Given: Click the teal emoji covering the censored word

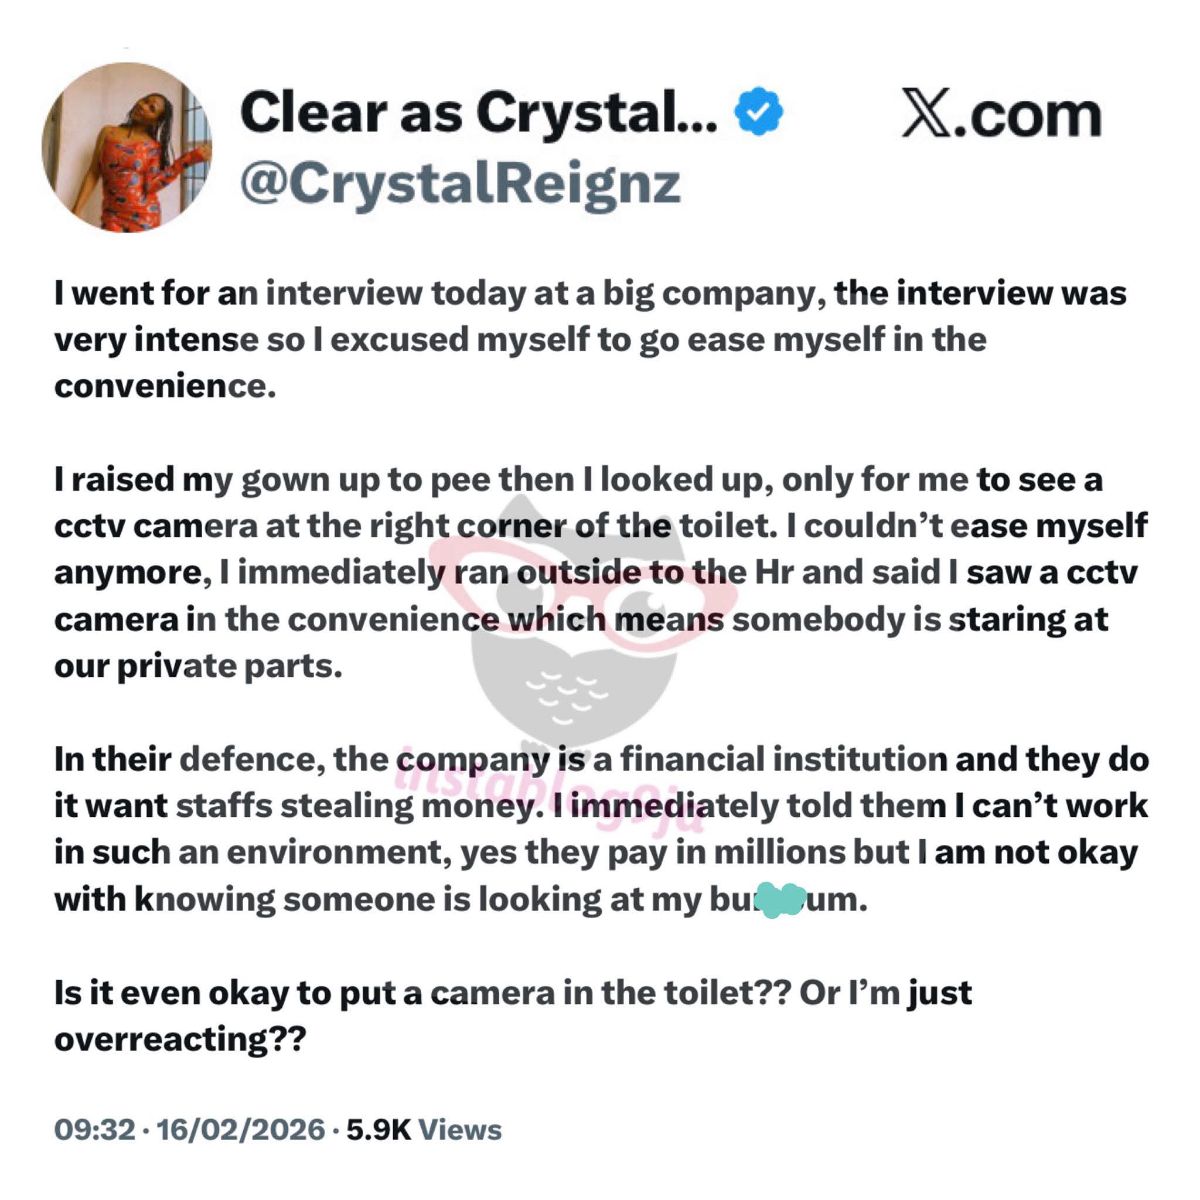Looking at the screenshot, I should tap(783, 899).
